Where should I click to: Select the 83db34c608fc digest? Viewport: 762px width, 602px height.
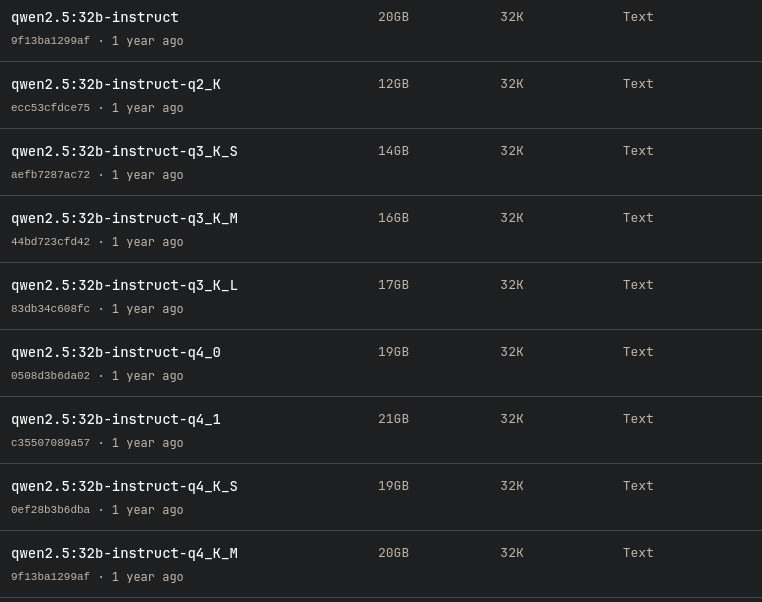(50, 309)
